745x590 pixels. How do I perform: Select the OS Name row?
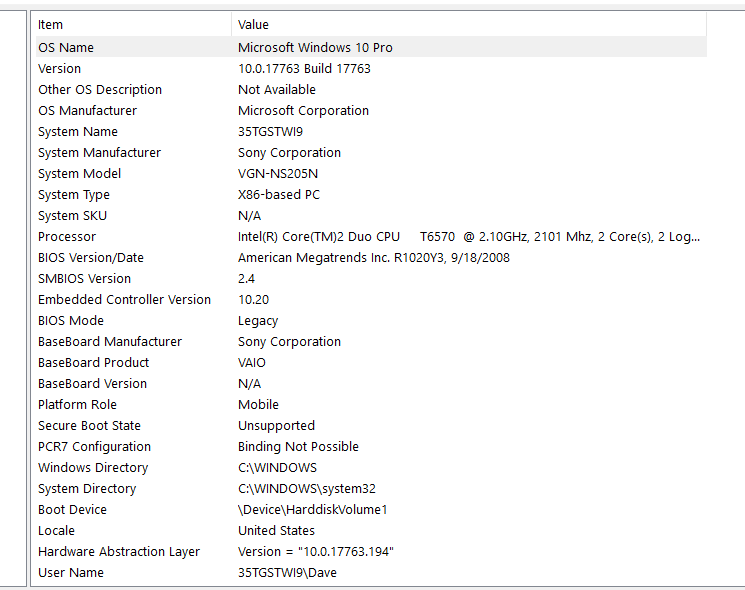(66, 47)
